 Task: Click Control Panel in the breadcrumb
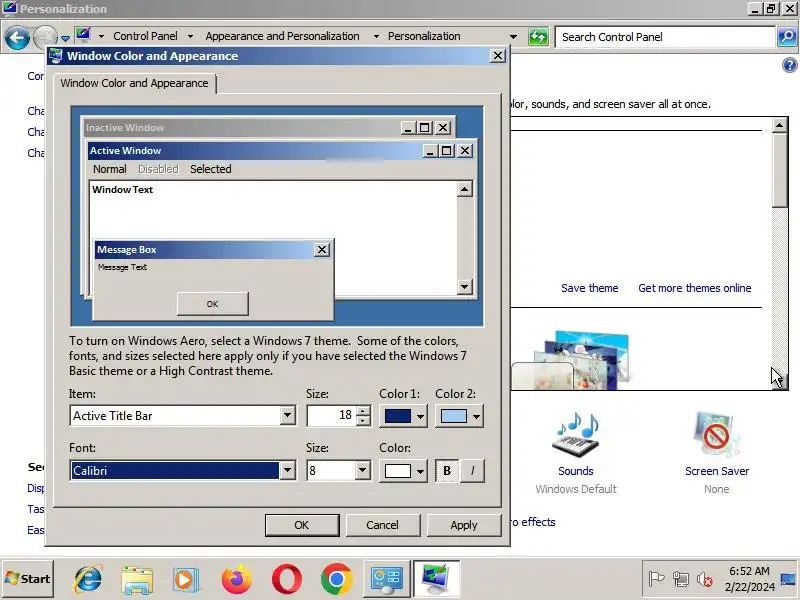click(x=145, y=36)
